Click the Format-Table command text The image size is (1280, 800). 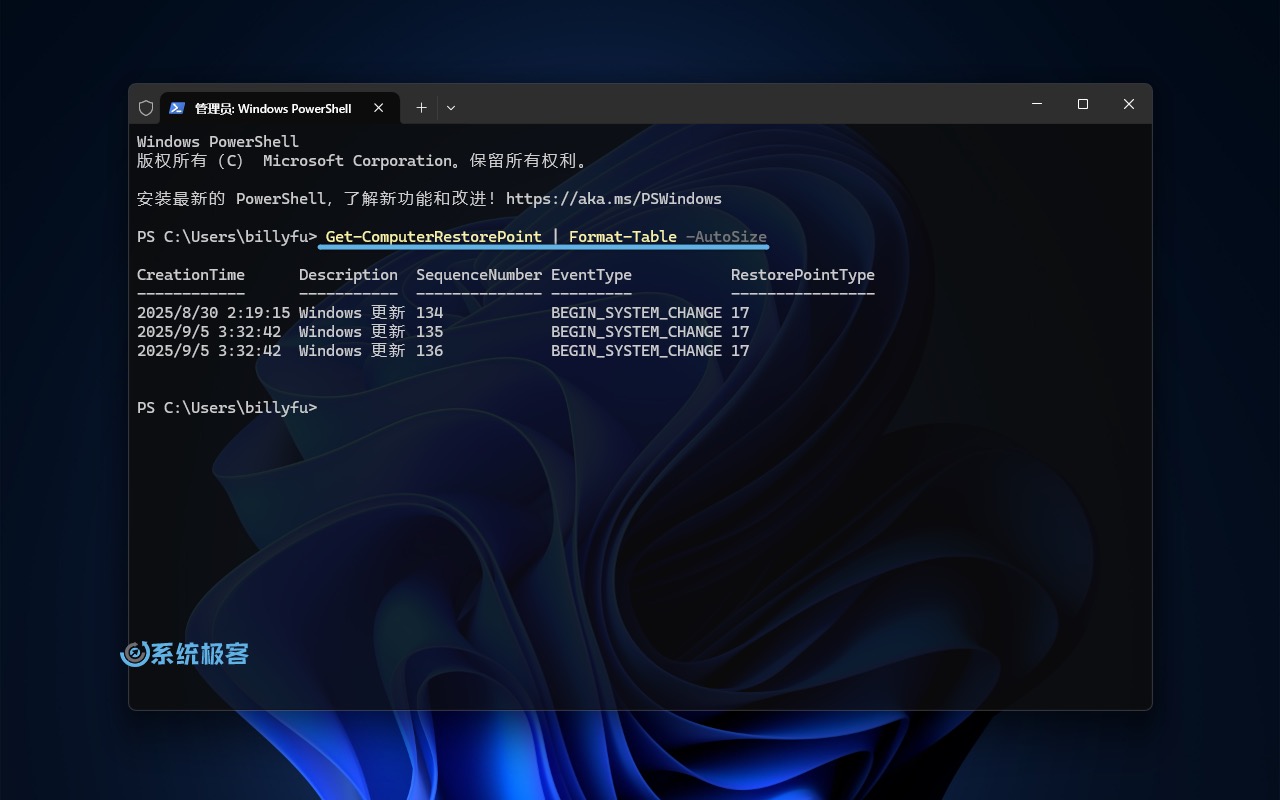click(623, 237)
